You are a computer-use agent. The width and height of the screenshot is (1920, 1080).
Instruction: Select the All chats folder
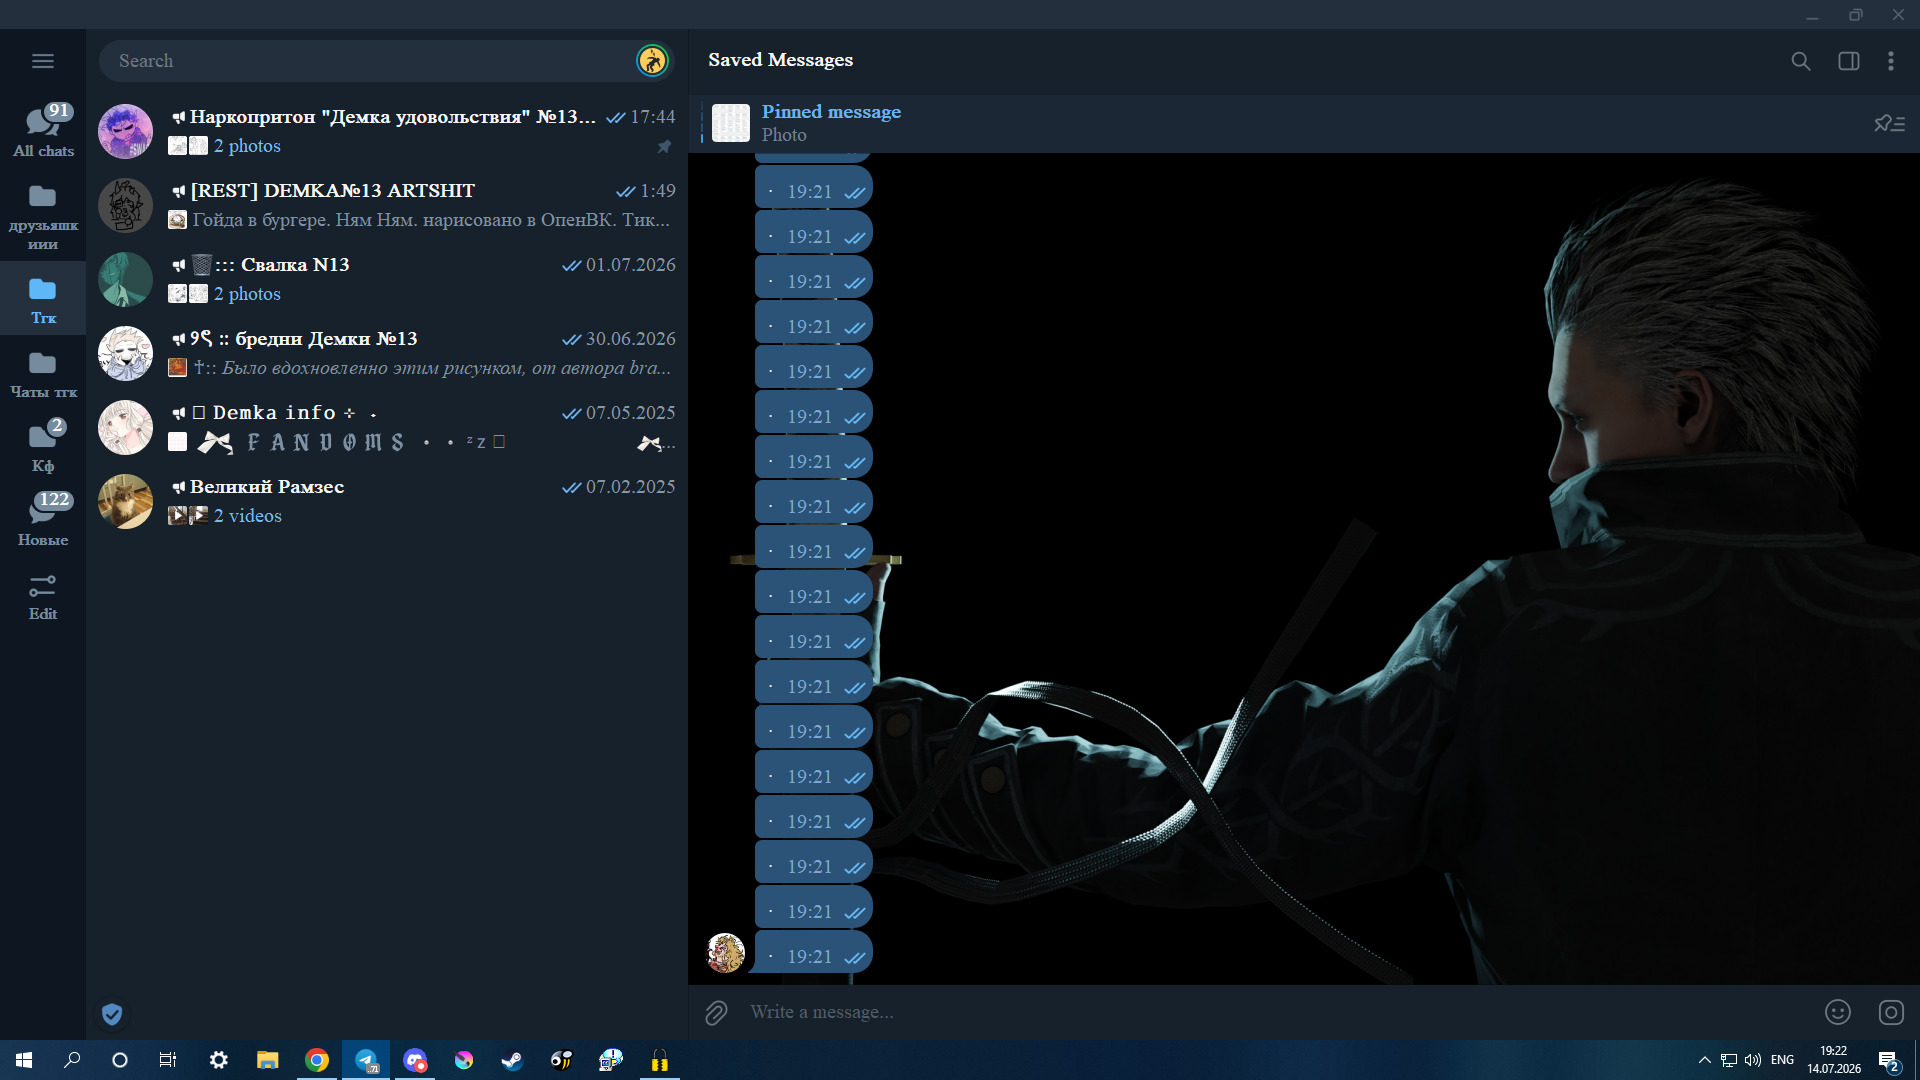coord(43,130)
